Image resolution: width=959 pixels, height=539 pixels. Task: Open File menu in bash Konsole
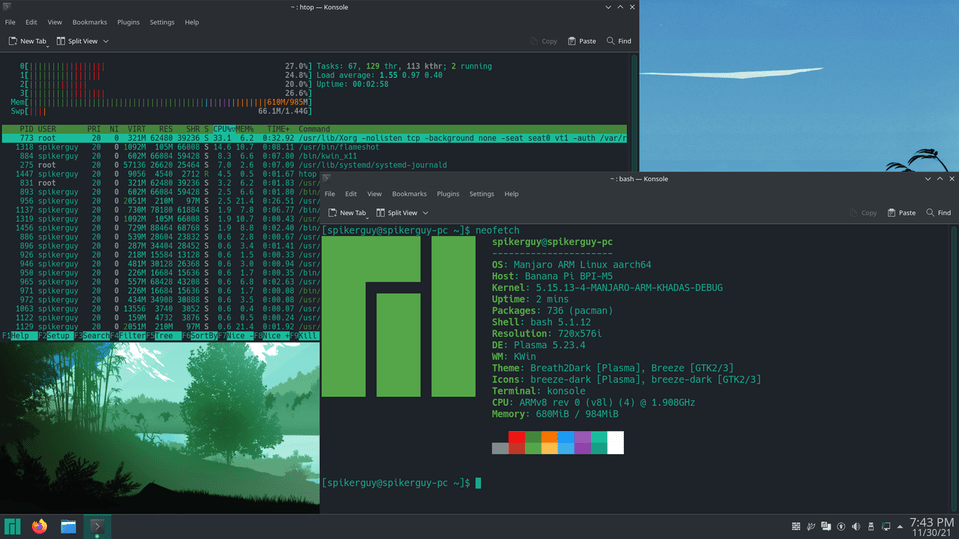330,194
